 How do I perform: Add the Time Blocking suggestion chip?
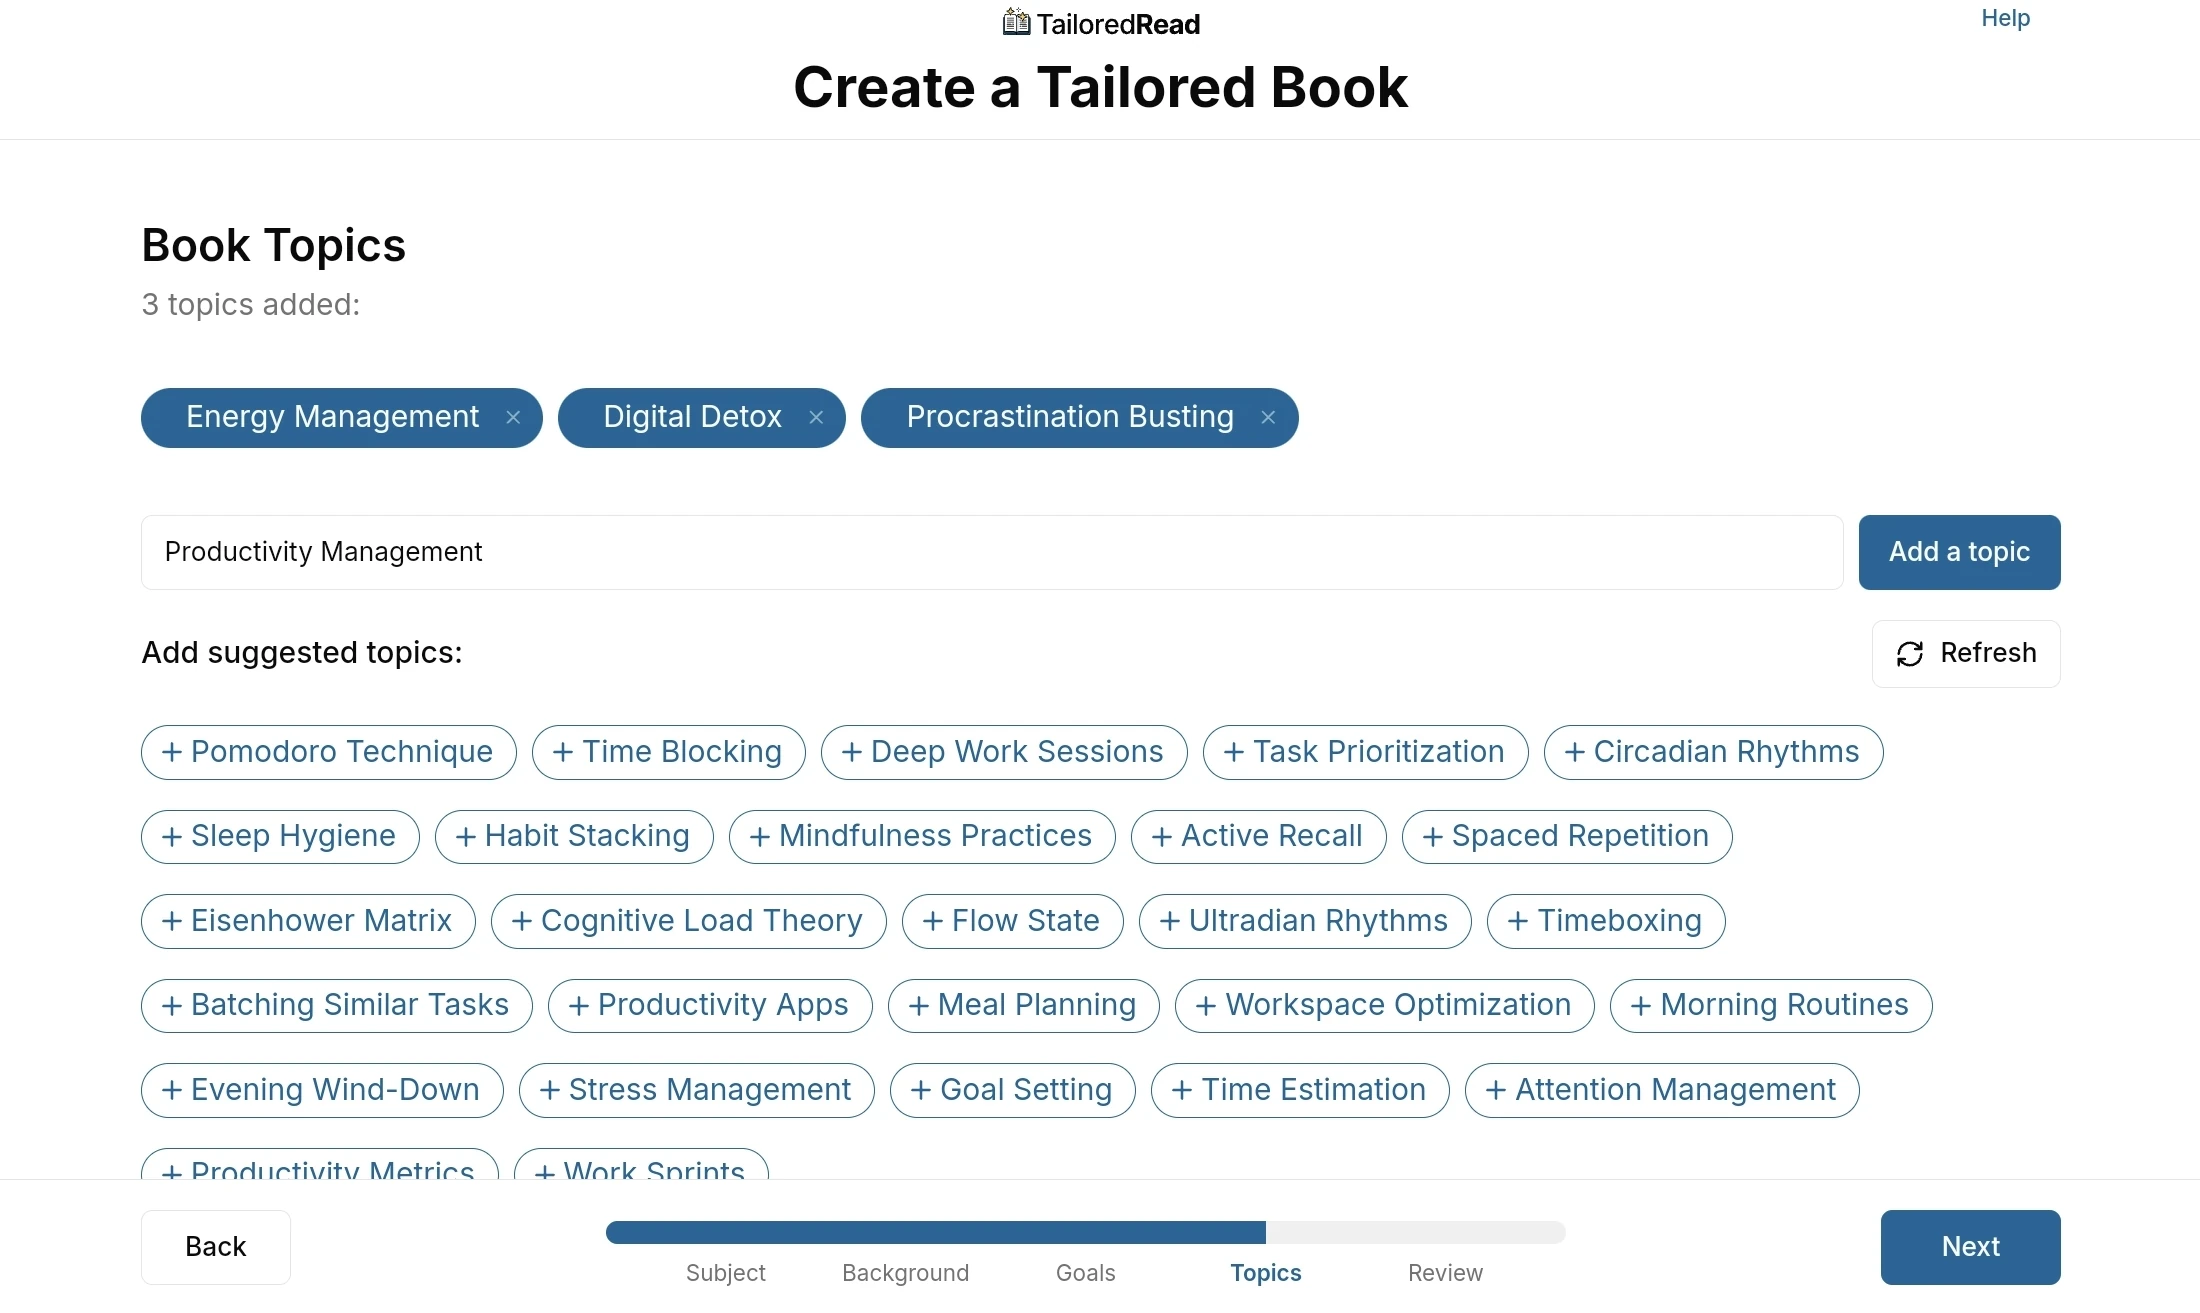tap(668, 752)
